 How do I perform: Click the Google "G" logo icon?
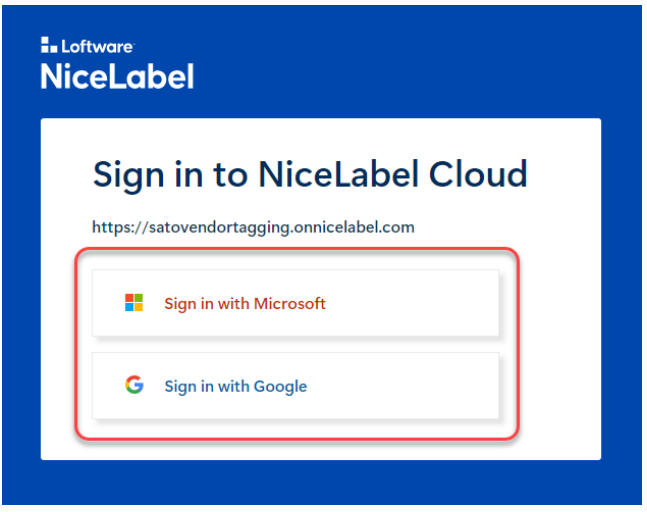tap(134, 386)
